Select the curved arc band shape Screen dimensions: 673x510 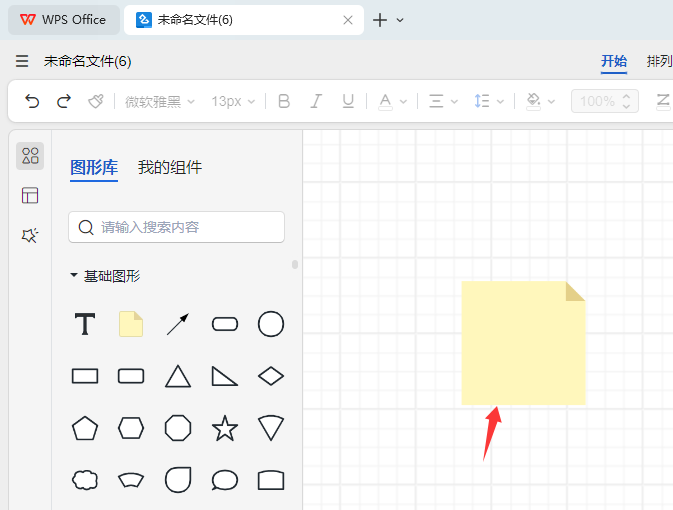131,480
